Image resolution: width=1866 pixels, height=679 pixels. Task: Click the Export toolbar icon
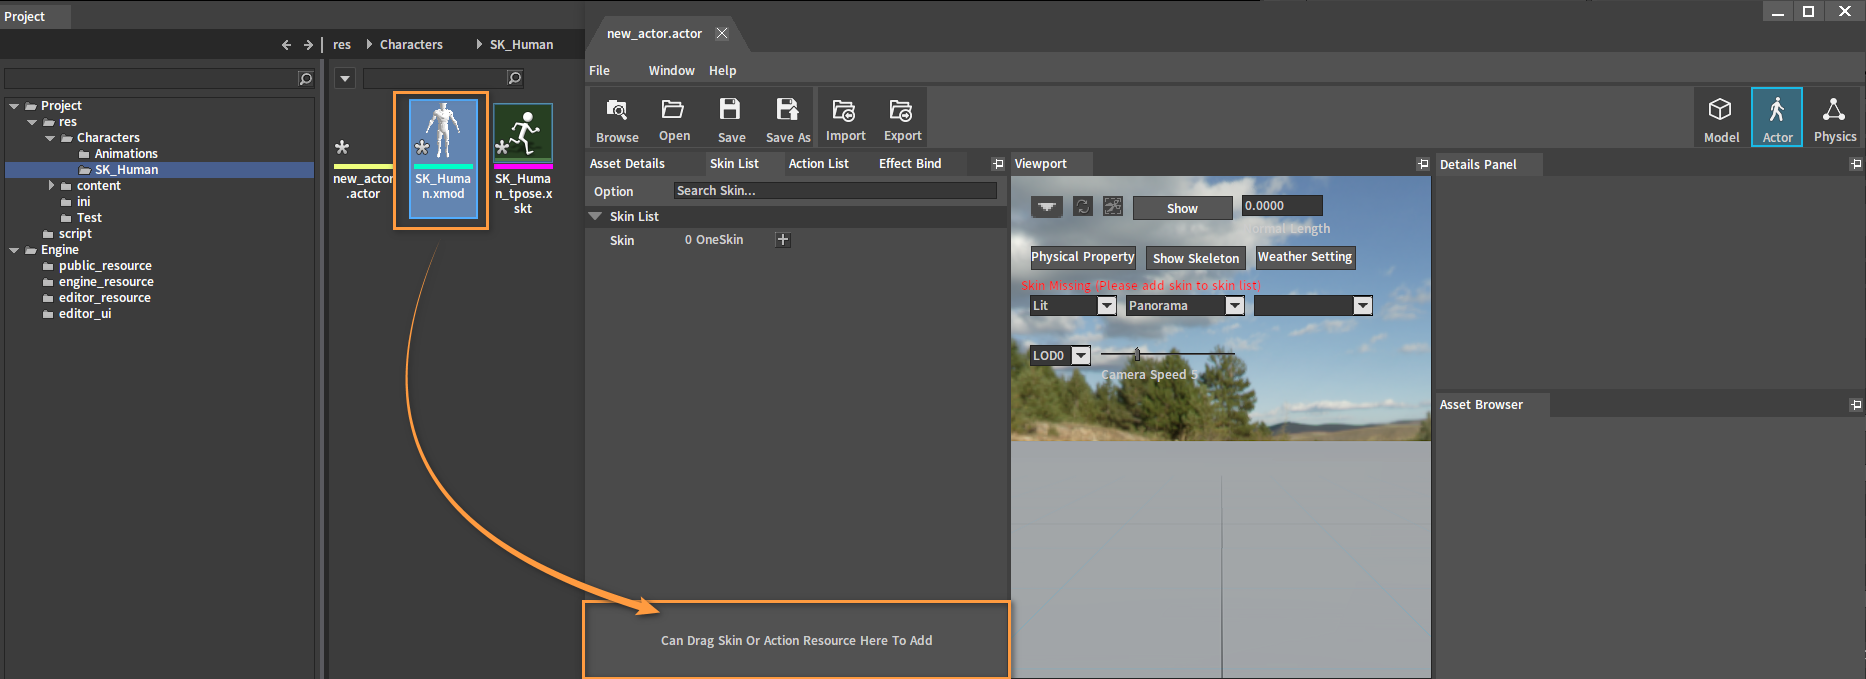click(902, 118)
